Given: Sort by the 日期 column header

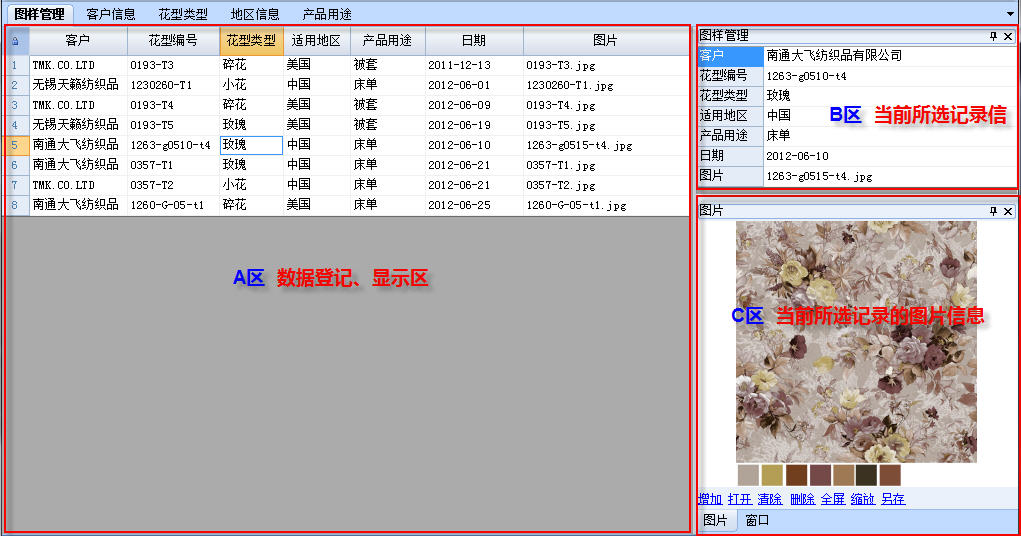Looking at the screenshot, I should pyautogui.click(x=474, y=41).
